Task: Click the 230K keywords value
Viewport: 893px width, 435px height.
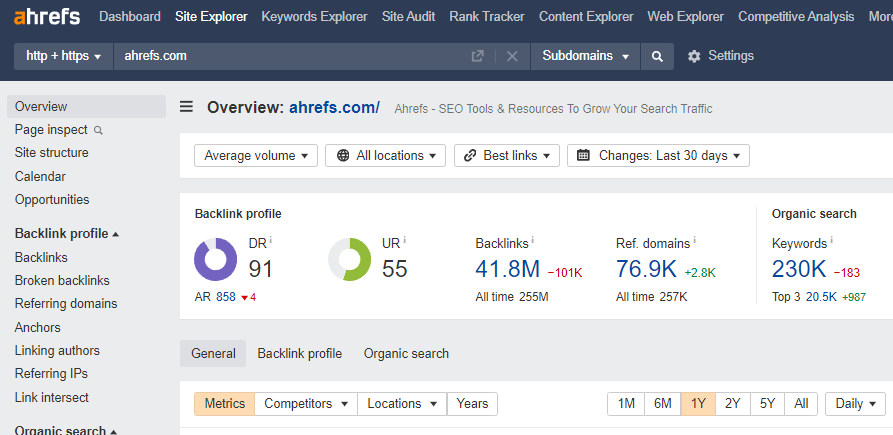Action: click(x=799, y=269)
